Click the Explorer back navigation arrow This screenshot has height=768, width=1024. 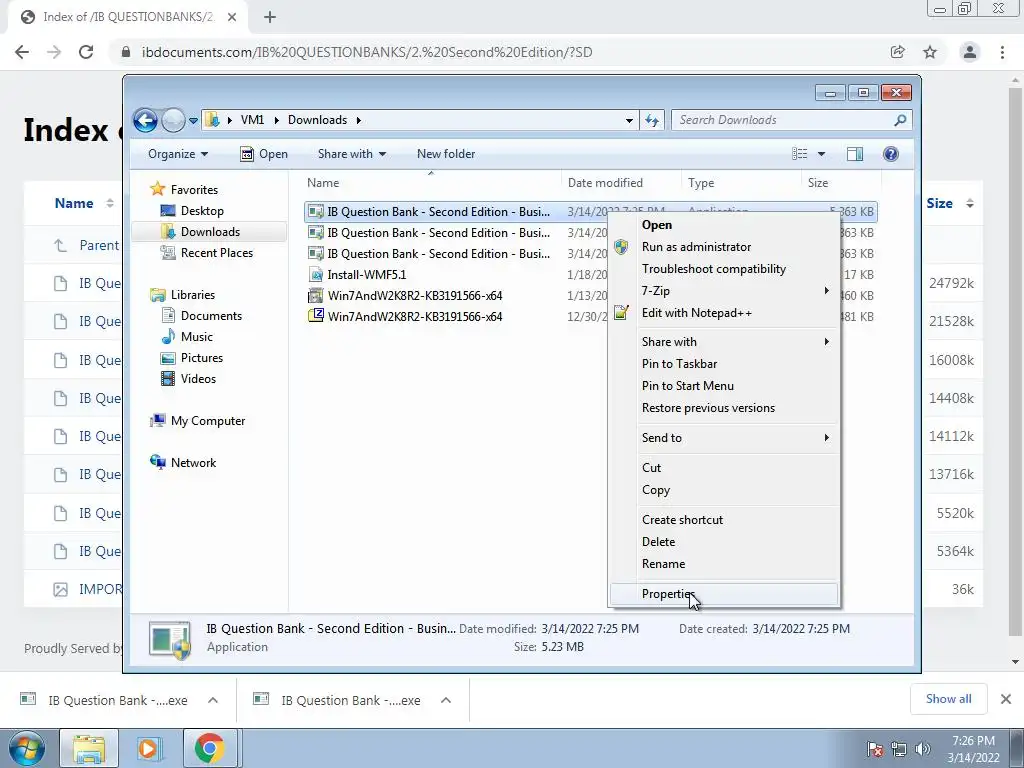point(145,120)
